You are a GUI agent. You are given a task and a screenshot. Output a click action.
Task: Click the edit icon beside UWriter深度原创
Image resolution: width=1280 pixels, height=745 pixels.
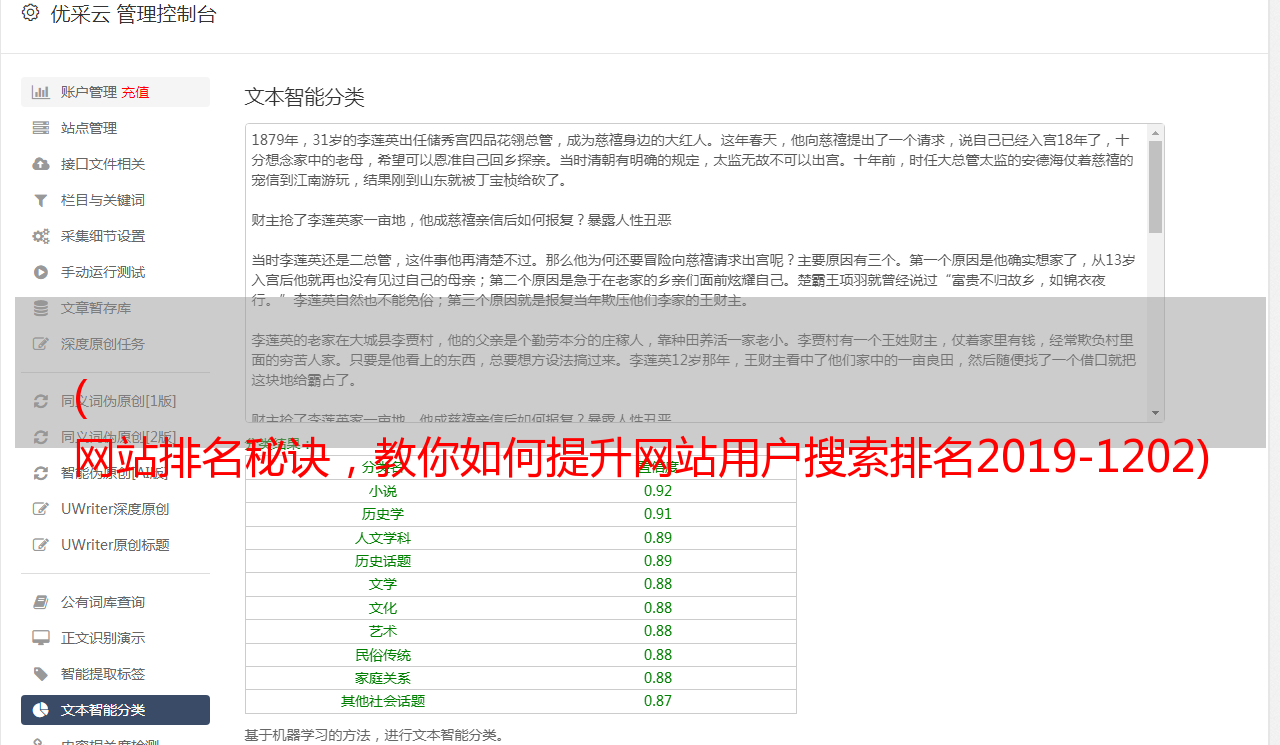[x=41, y=509]
